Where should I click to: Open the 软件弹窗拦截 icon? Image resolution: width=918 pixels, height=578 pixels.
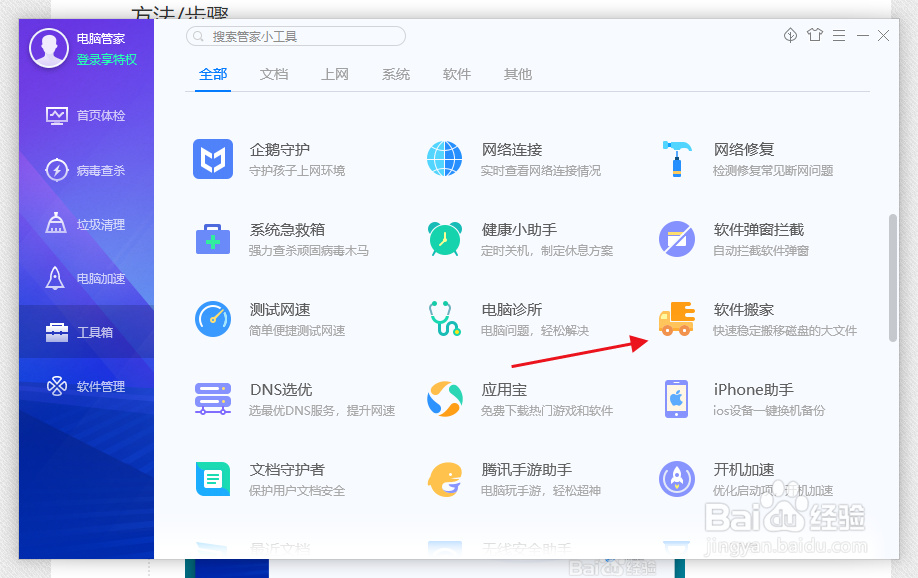(677, 239)
